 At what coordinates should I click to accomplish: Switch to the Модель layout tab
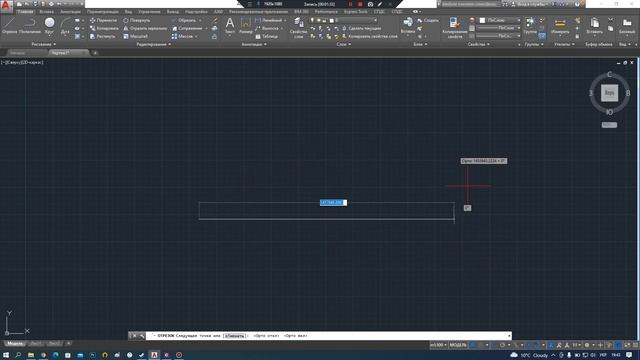[x=15, y=344]
